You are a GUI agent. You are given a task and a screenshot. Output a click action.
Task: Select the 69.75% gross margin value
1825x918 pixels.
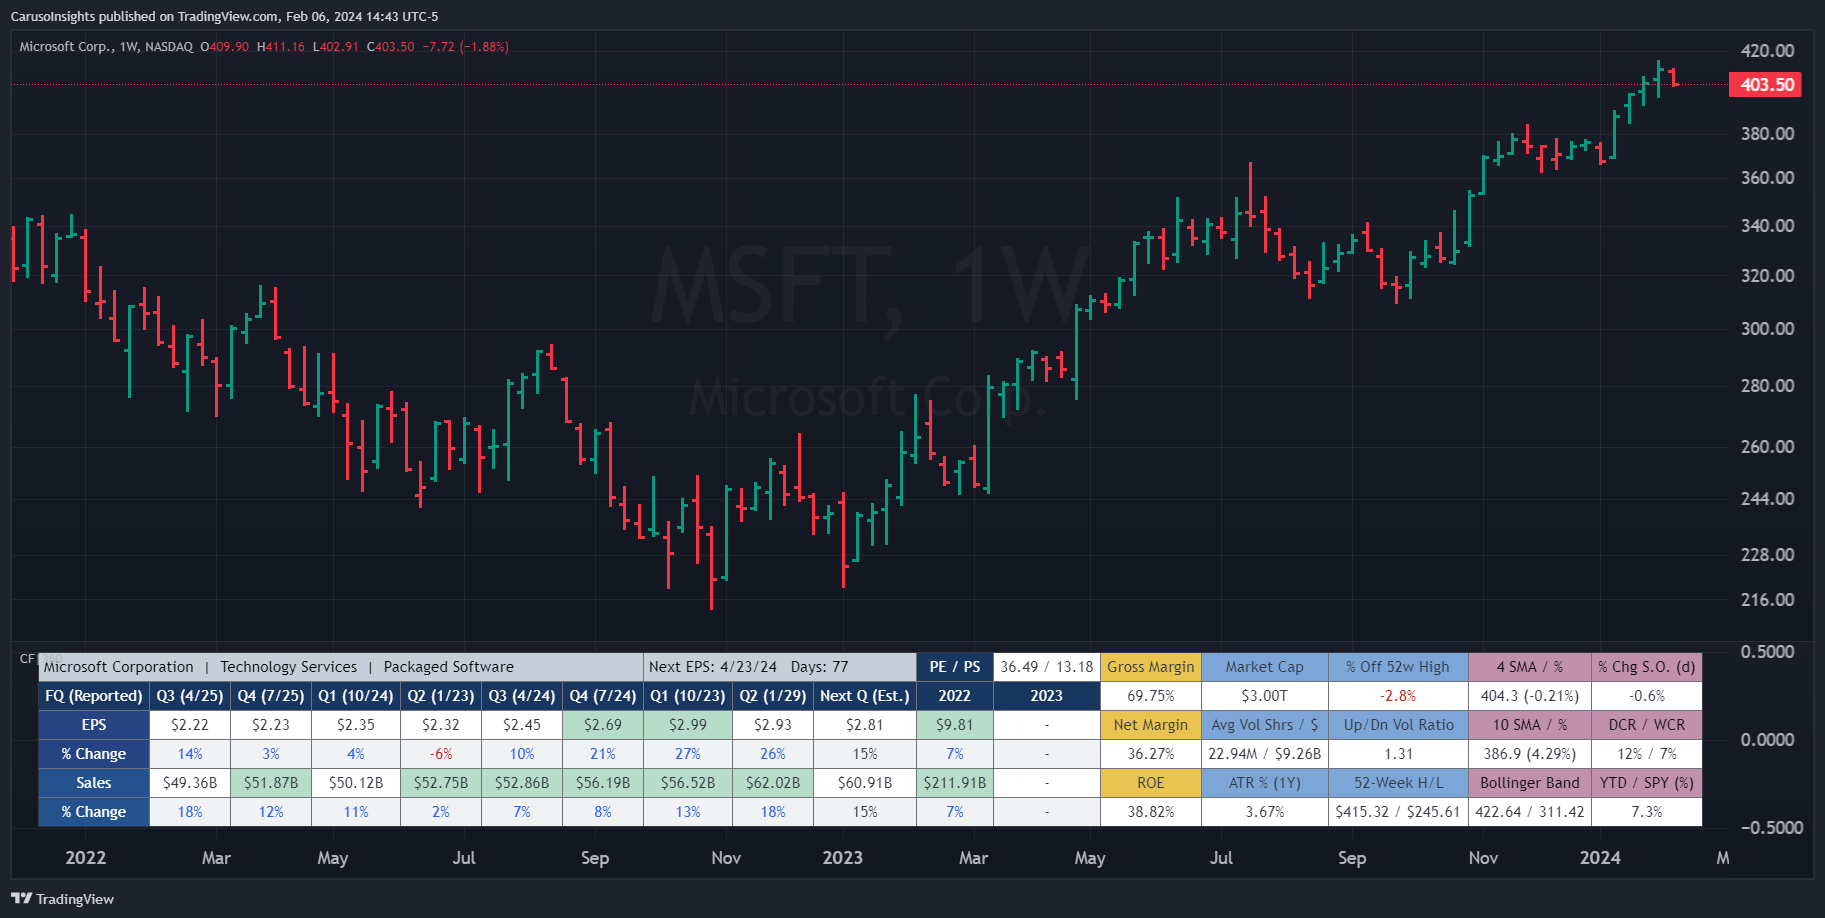pos(1151,696)
